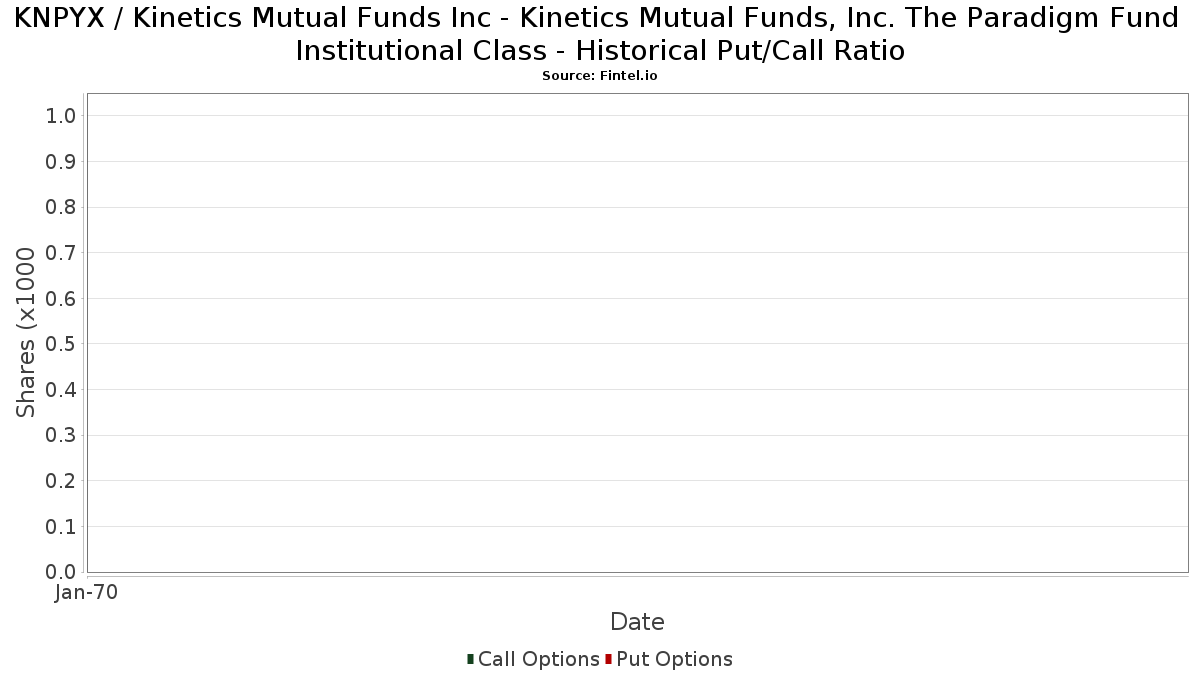This screenshot has height=675, width=1200.
Task: Select the 0.9 y-axis tick label
Action: [61, 162]
